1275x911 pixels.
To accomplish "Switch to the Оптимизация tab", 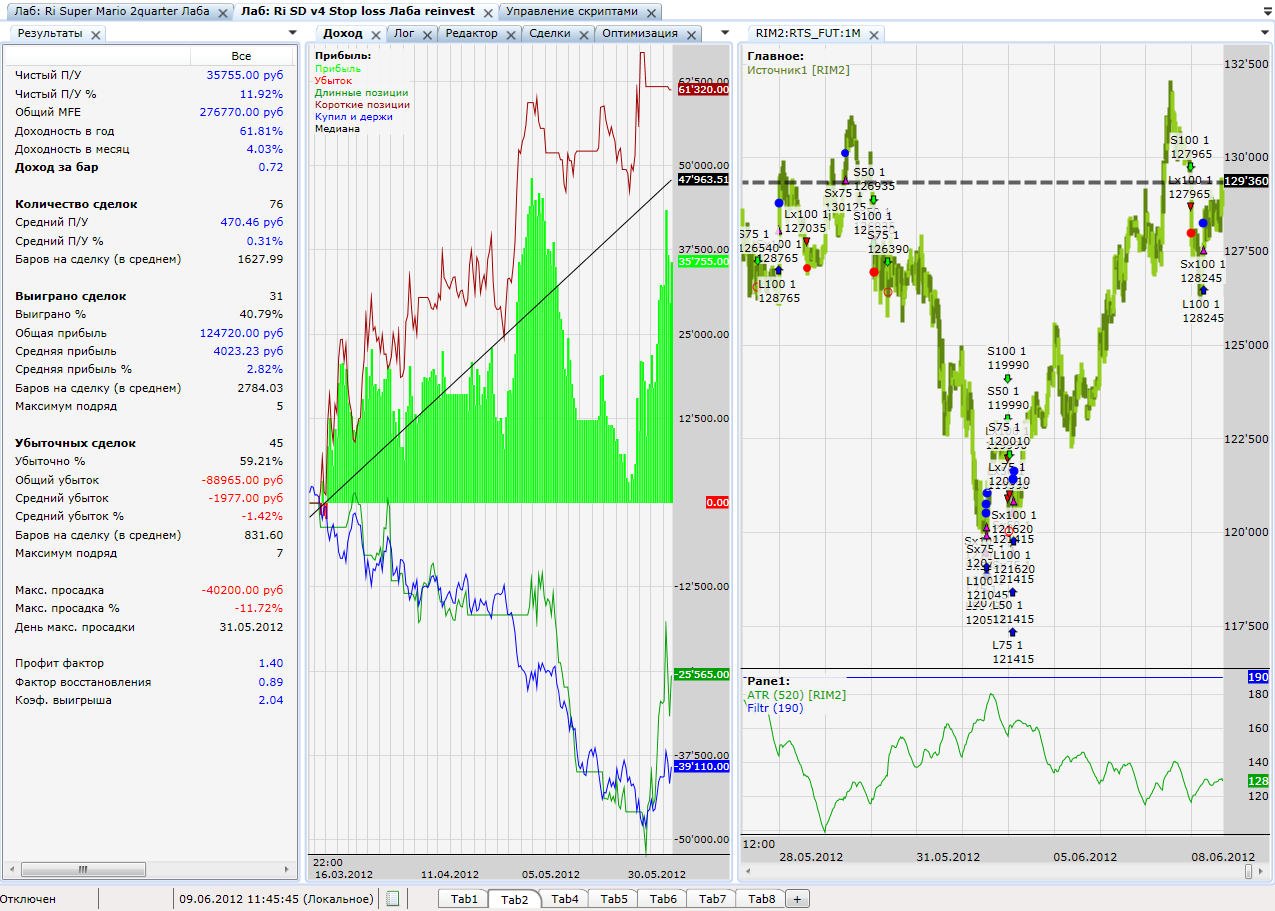I will tap(639, 33).
